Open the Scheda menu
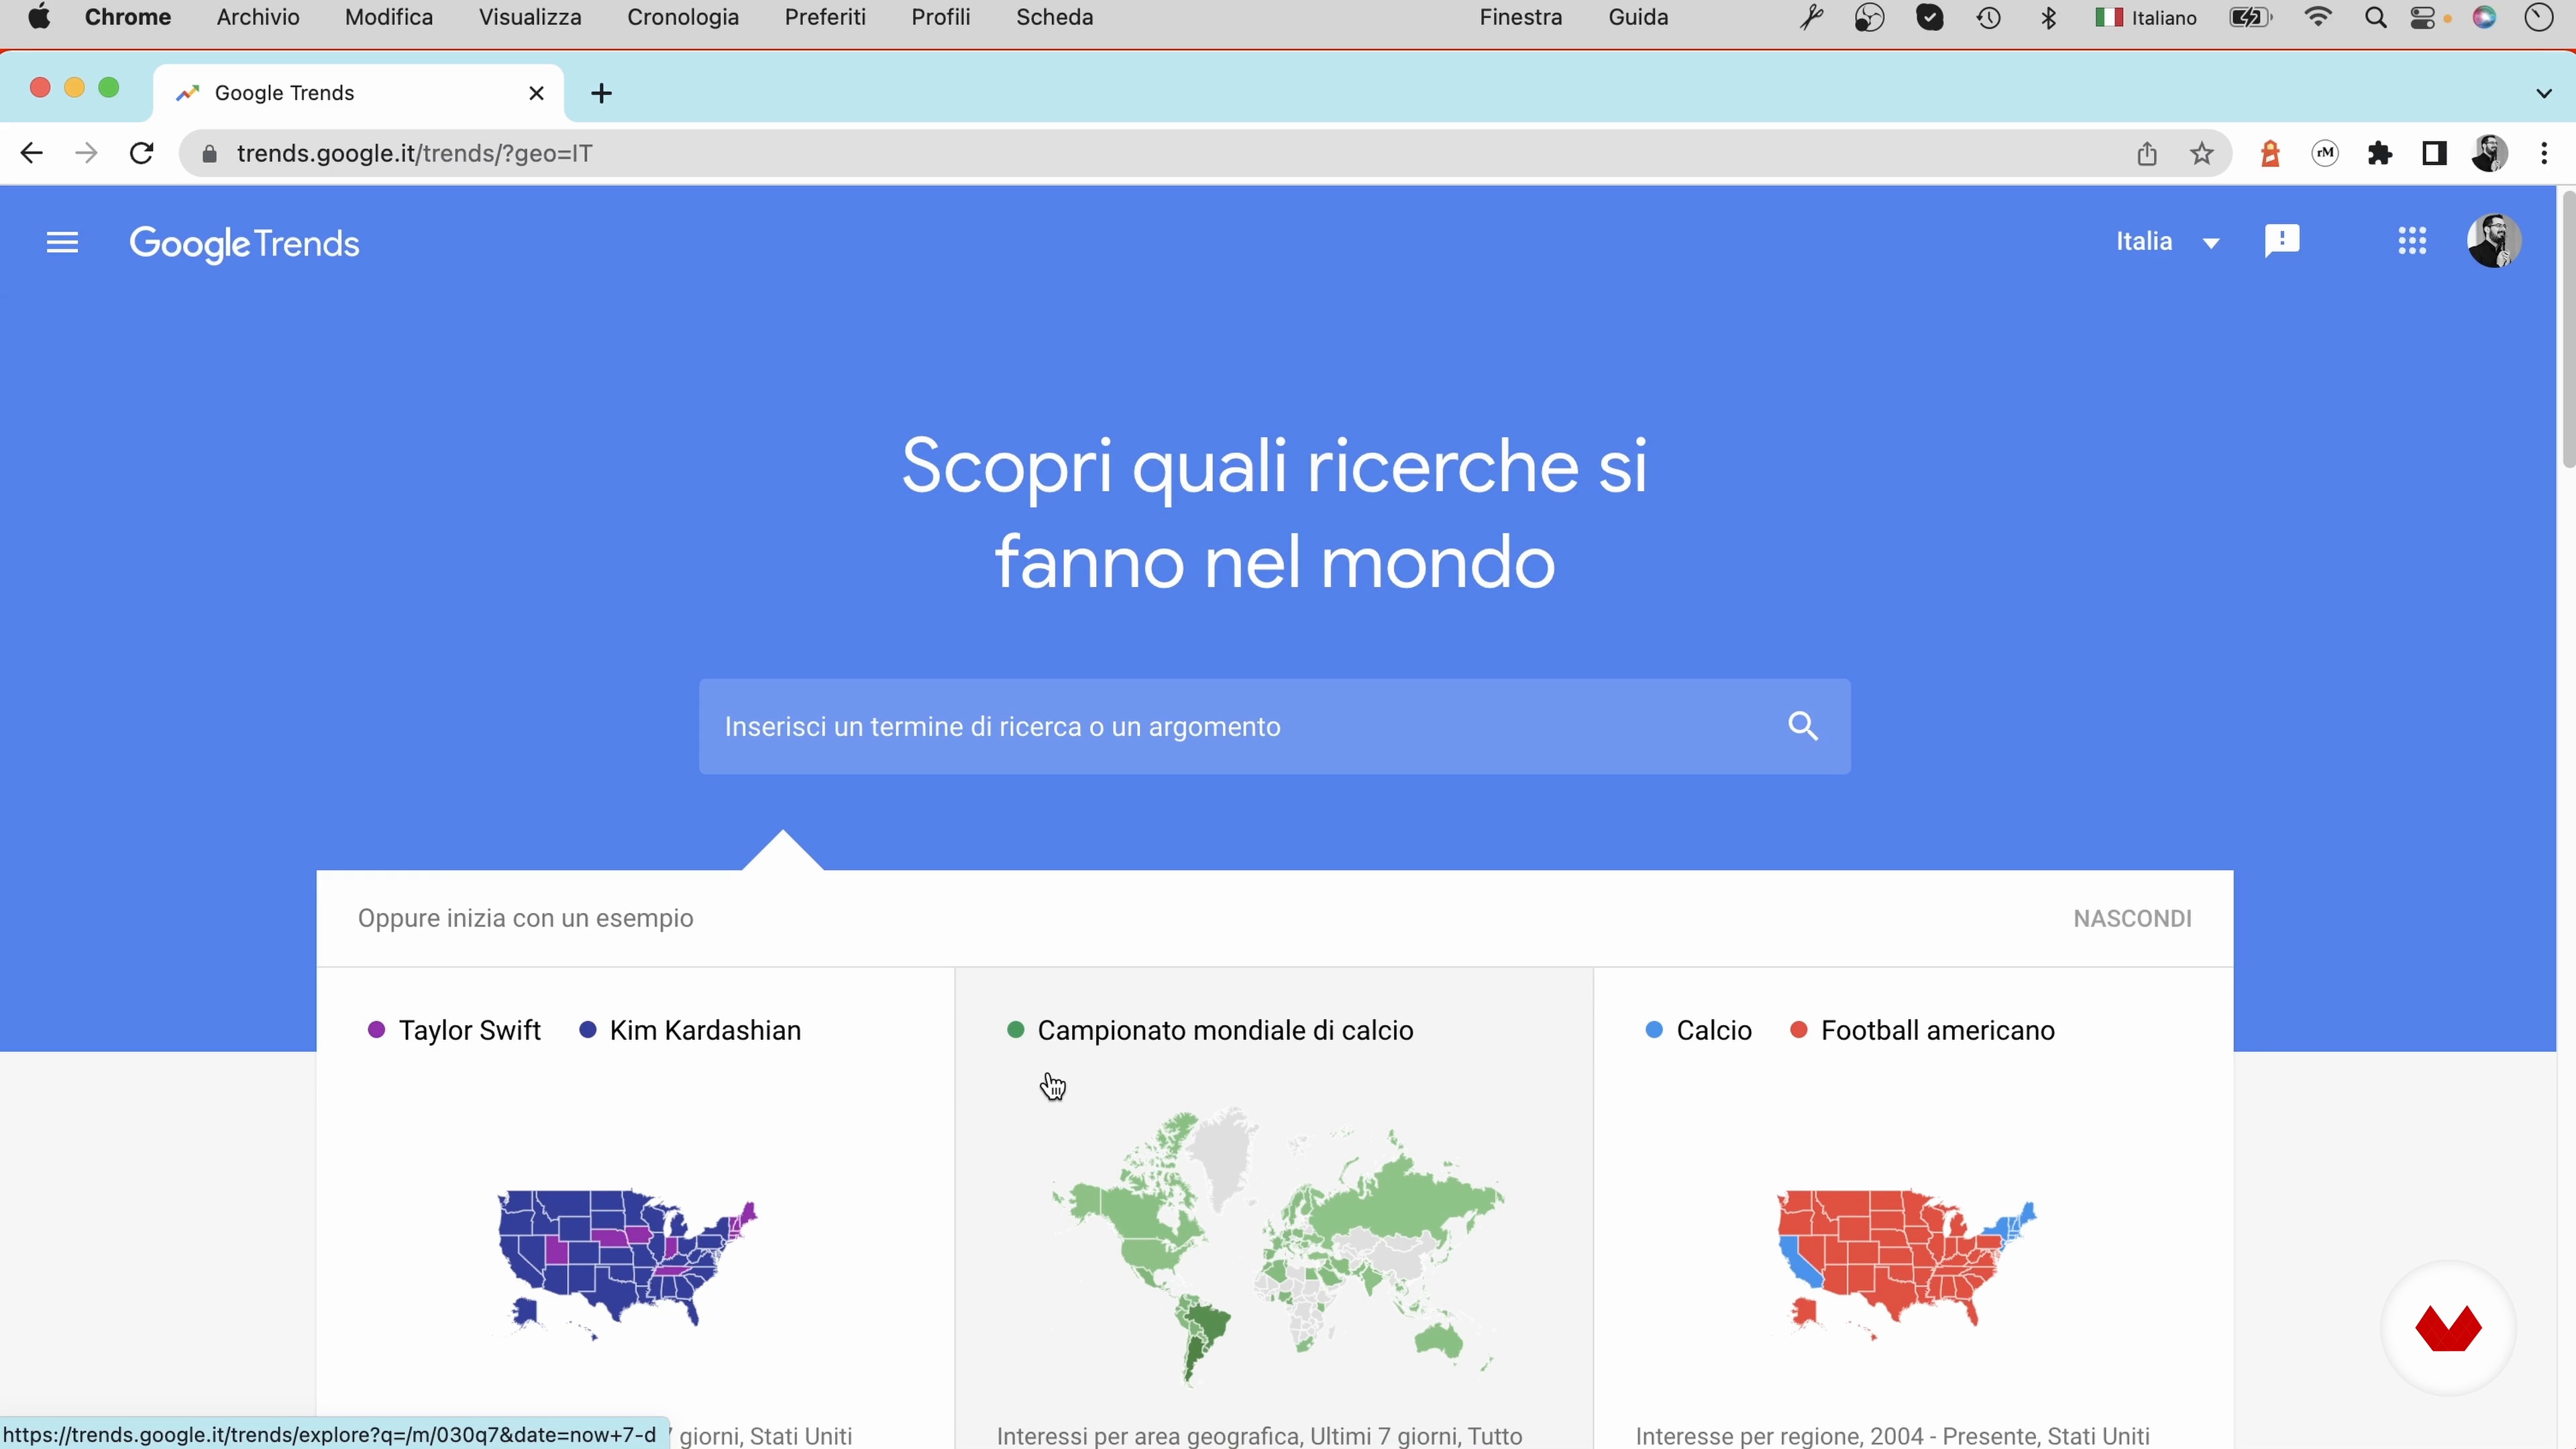2576x1449 pixels. point(1054,17)
